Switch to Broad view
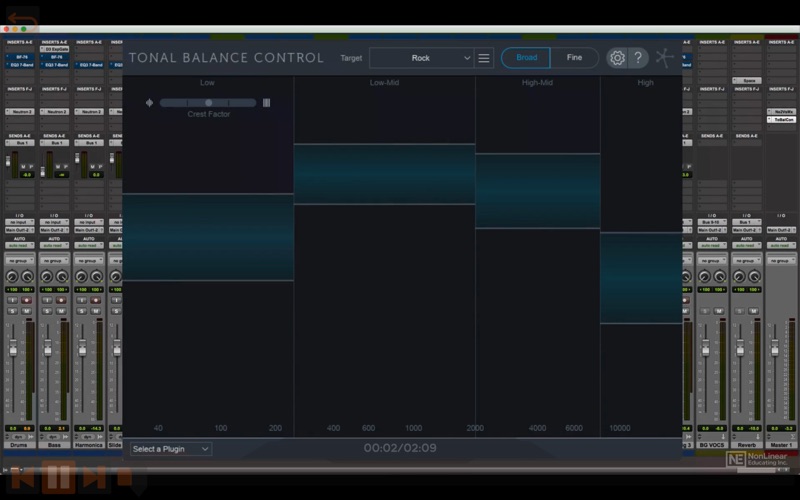This screenshot has height=500, width=800. tap(526, 58)
